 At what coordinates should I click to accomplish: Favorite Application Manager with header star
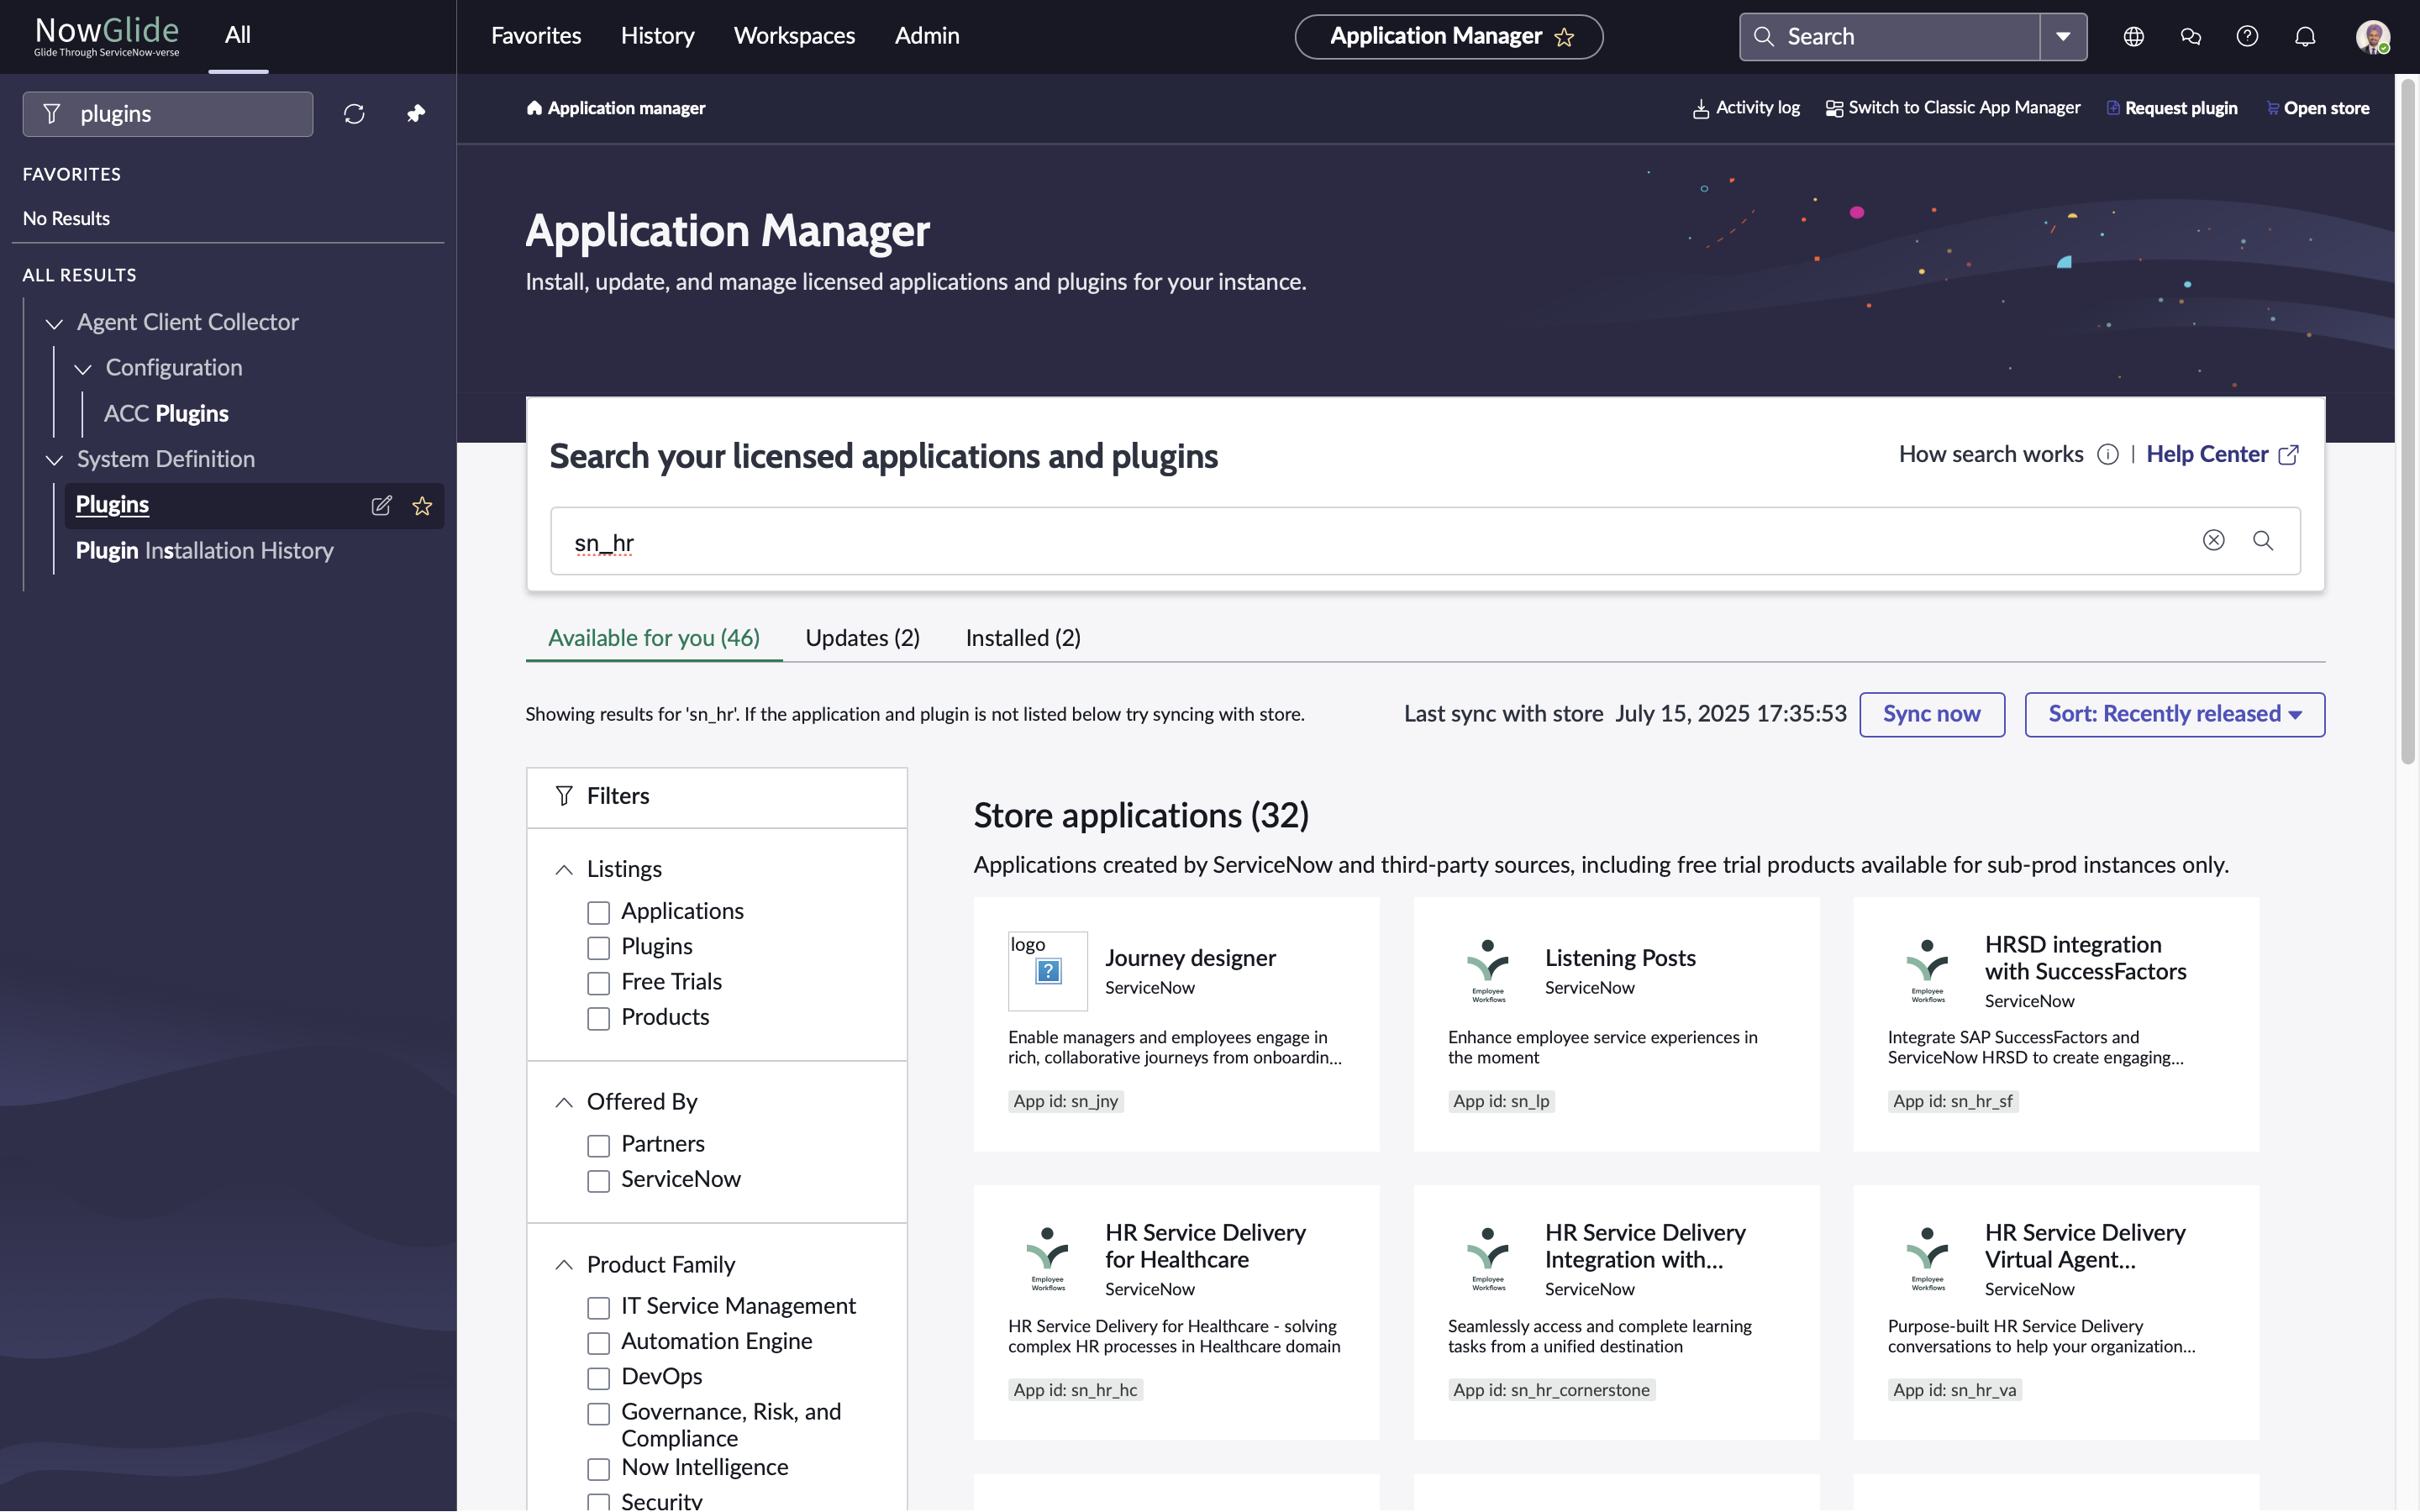[1564, 37]
